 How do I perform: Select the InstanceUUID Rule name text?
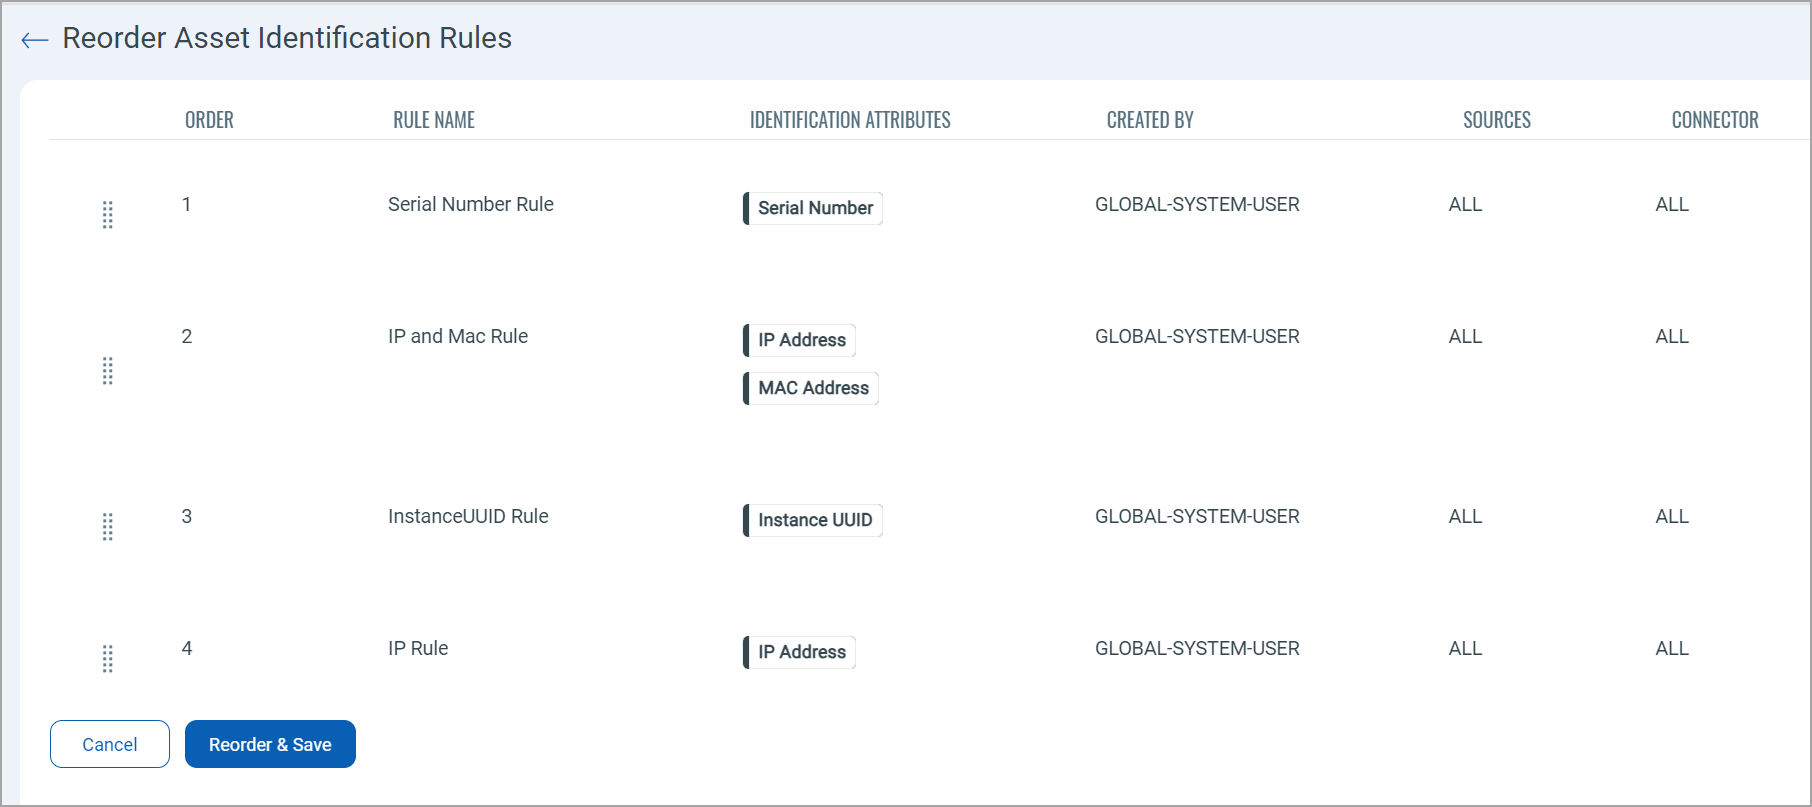468,516
